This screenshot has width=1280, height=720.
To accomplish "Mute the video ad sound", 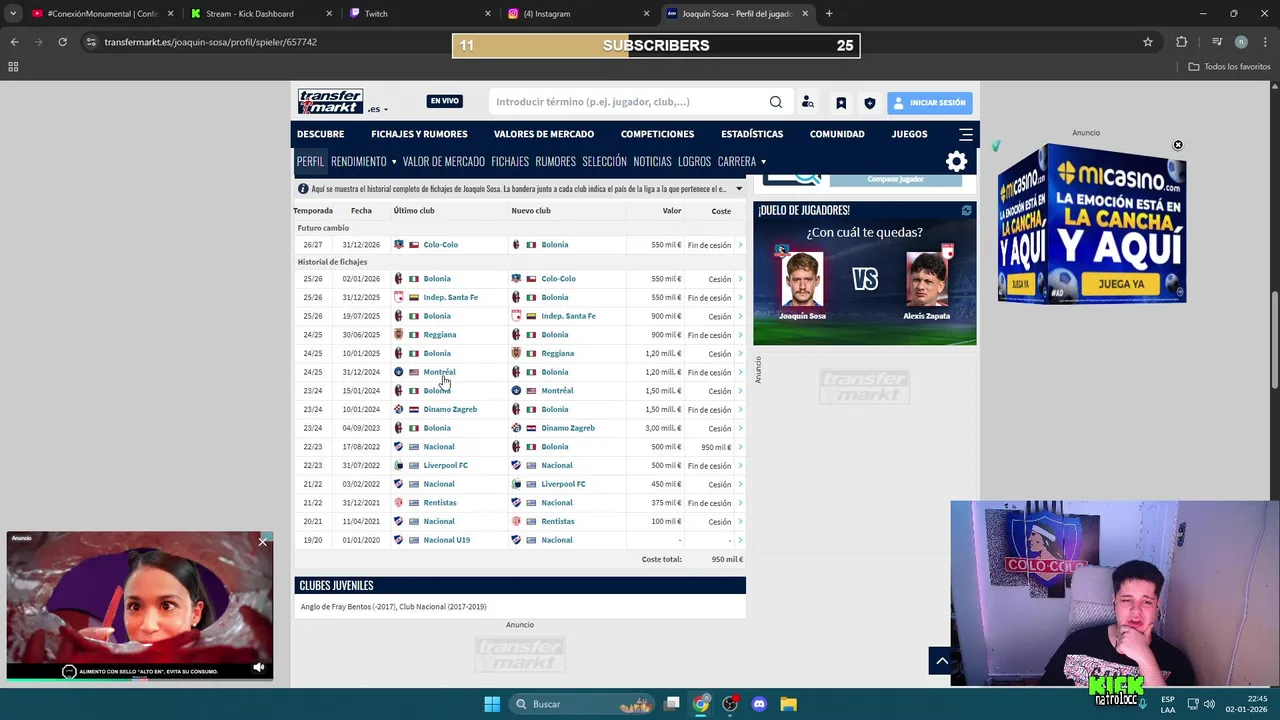I will click(x=259, y=667).
